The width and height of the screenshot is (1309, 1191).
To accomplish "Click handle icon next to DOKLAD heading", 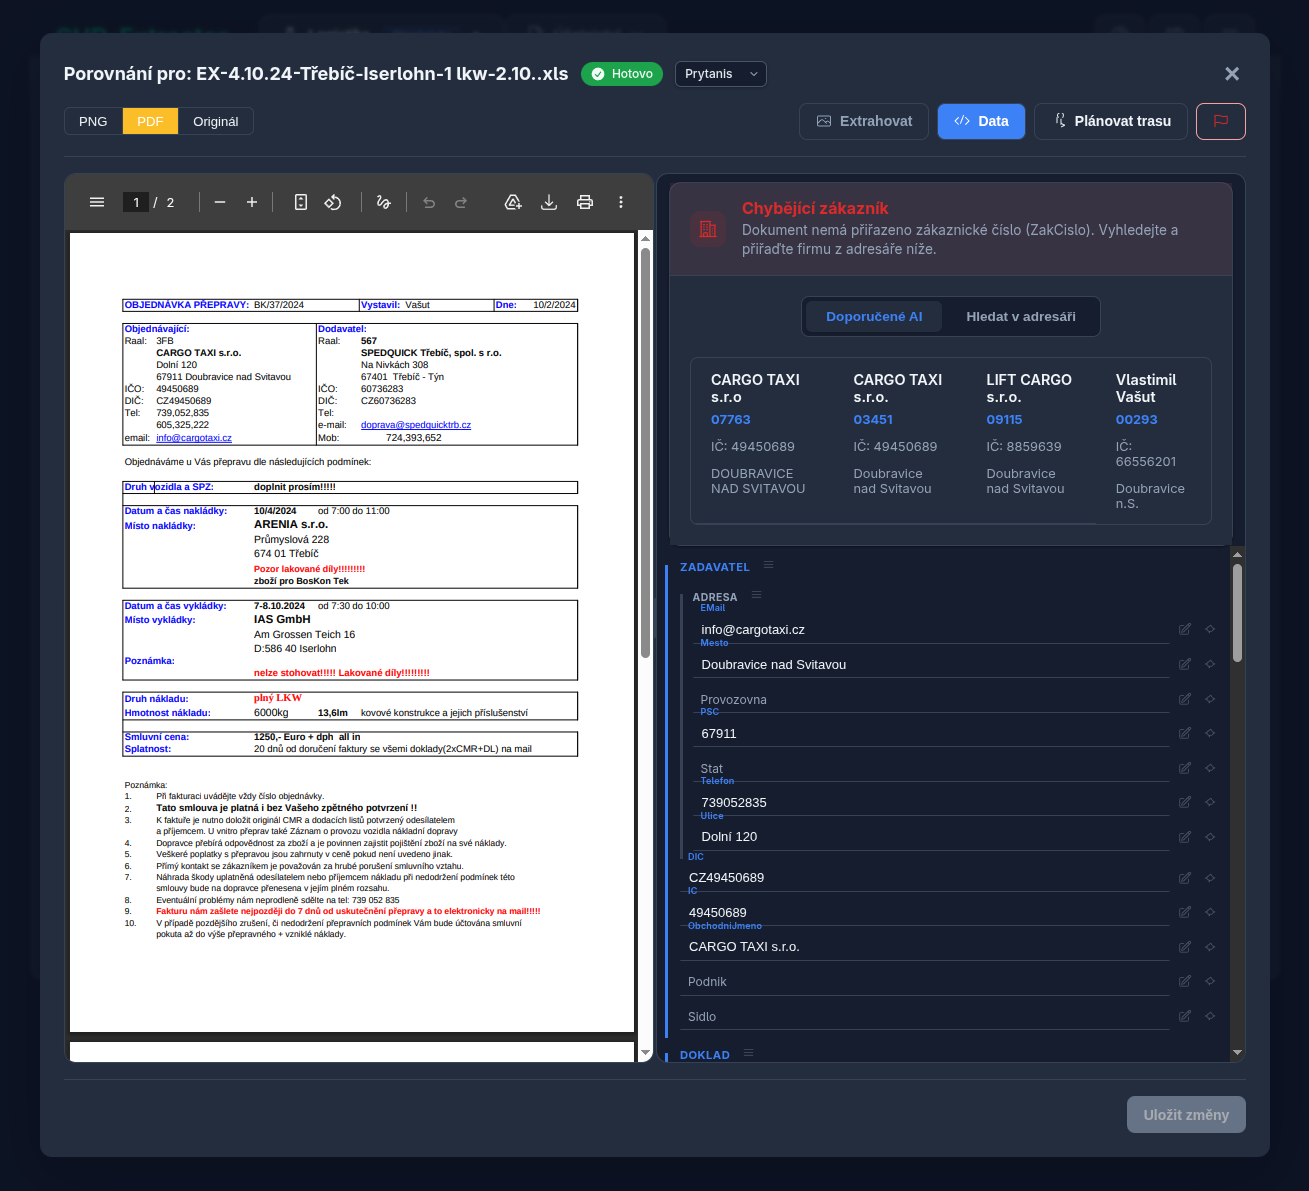I will pyautogui.click(x=749, y=1053).
